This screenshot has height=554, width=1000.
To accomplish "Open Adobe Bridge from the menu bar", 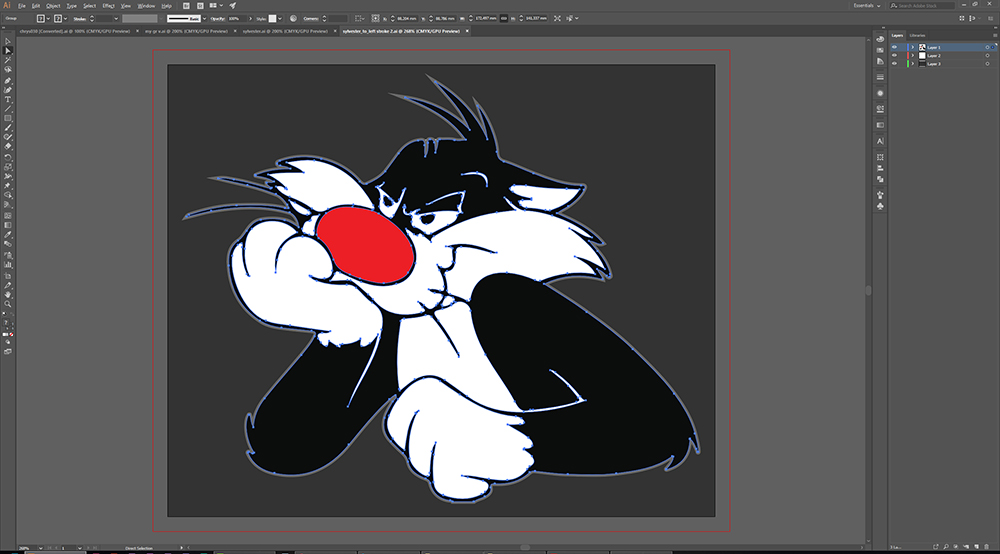I will click(186, 6).
